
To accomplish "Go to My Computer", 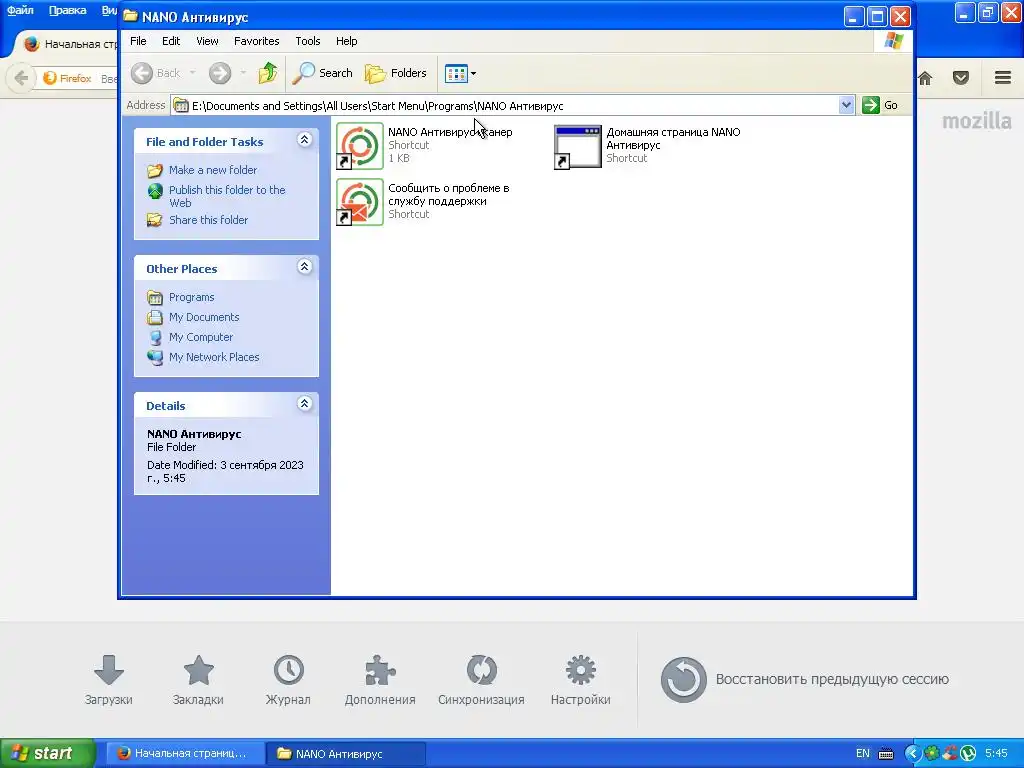I will point(200,337).
